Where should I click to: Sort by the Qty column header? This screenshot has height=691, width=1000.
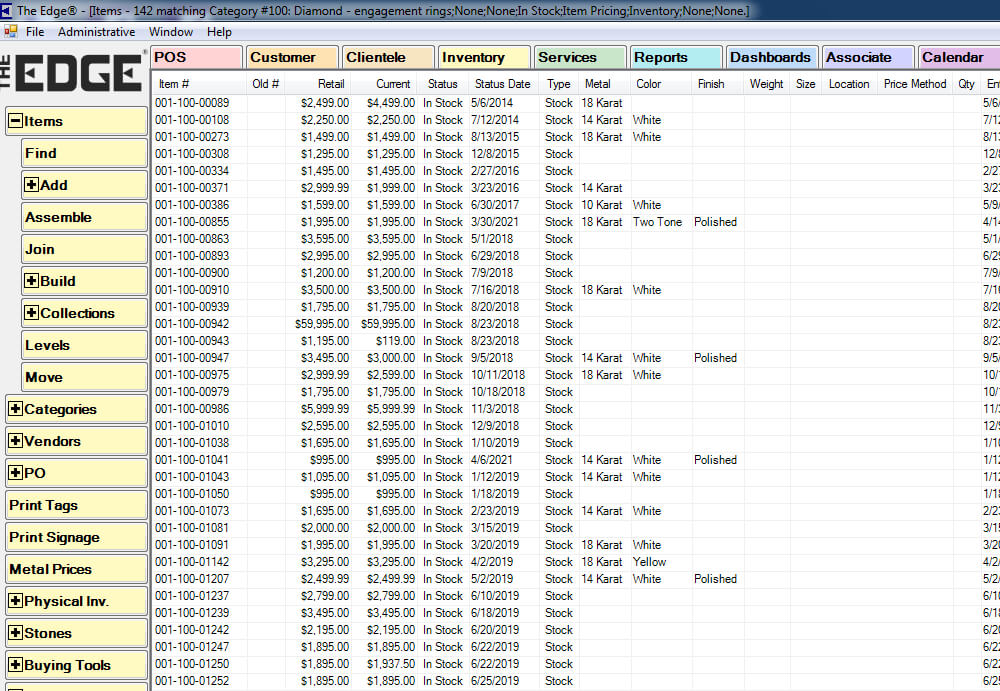click(x=966, y=84)
